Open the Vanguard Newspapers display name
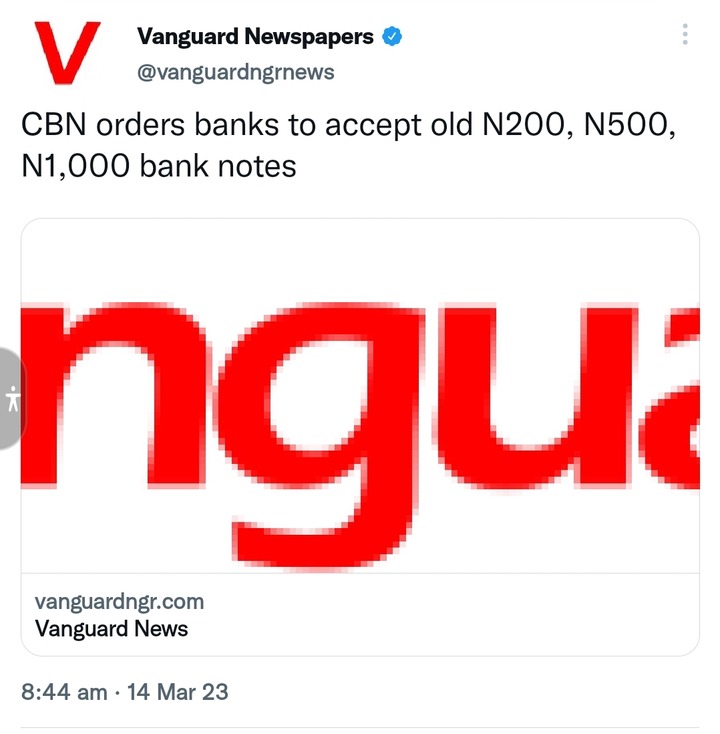 coord(255,37)
